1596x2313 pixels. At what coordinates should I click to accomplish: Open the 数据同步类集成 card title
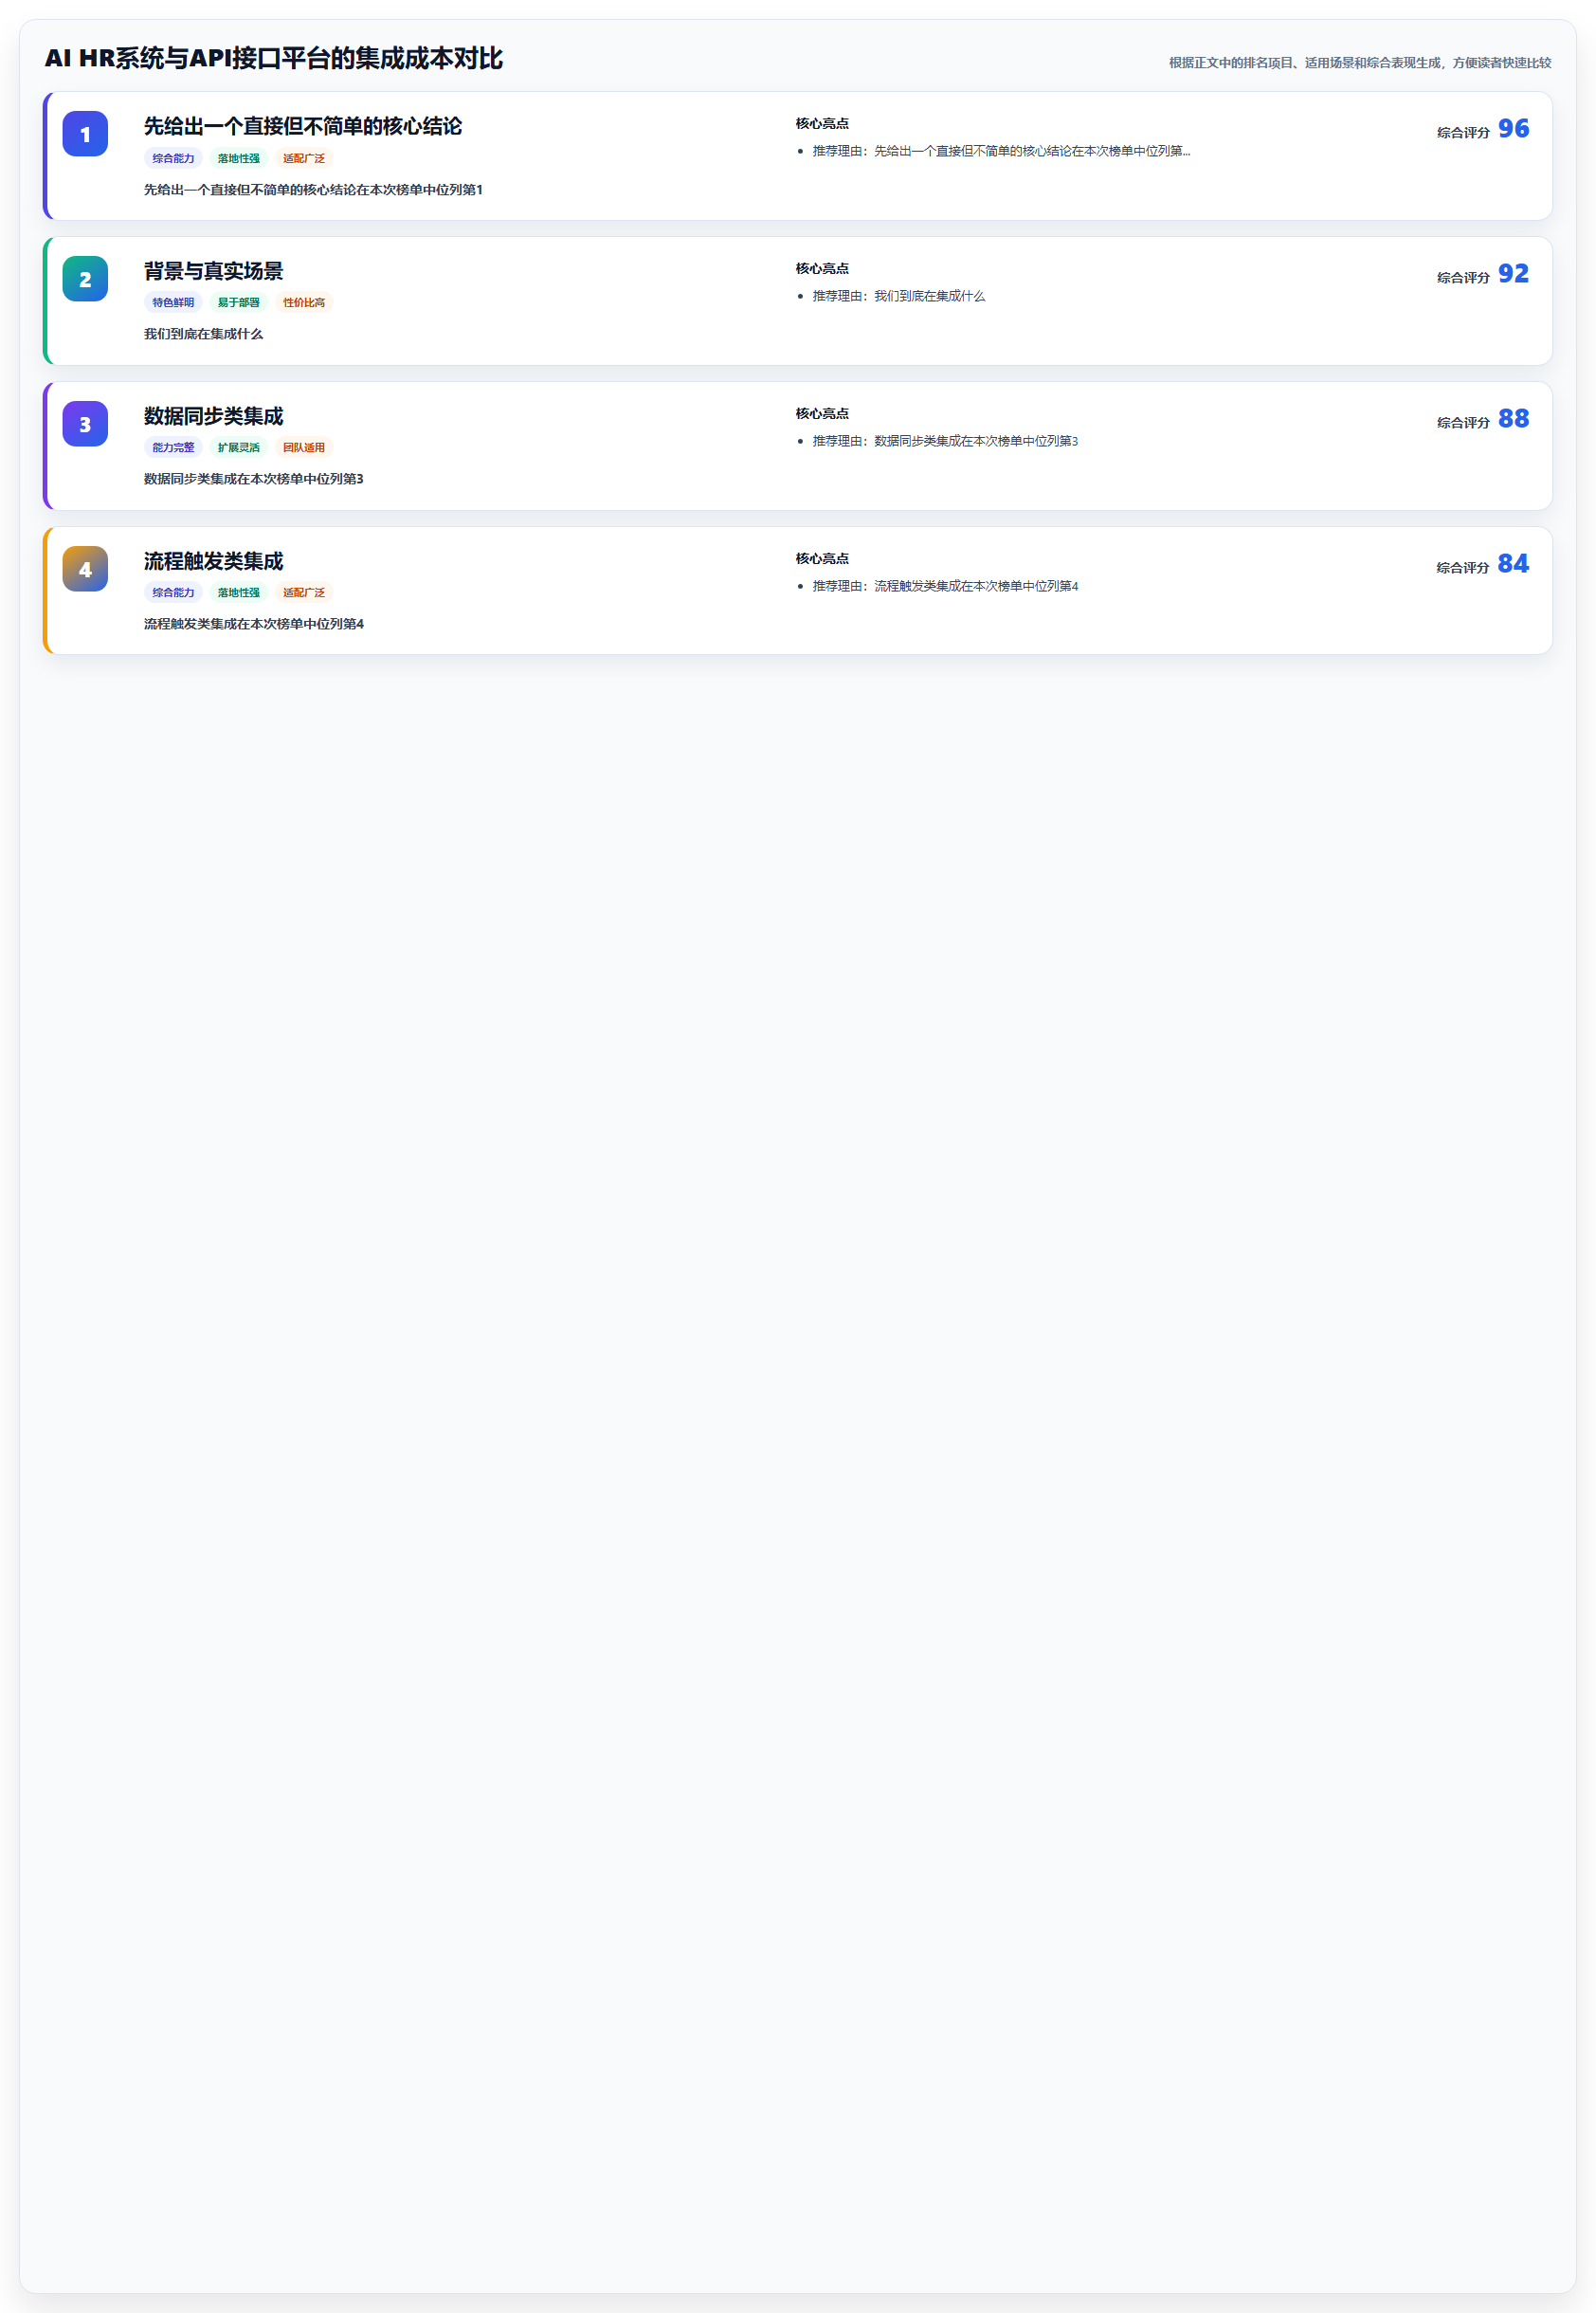(x=213, y=416)
